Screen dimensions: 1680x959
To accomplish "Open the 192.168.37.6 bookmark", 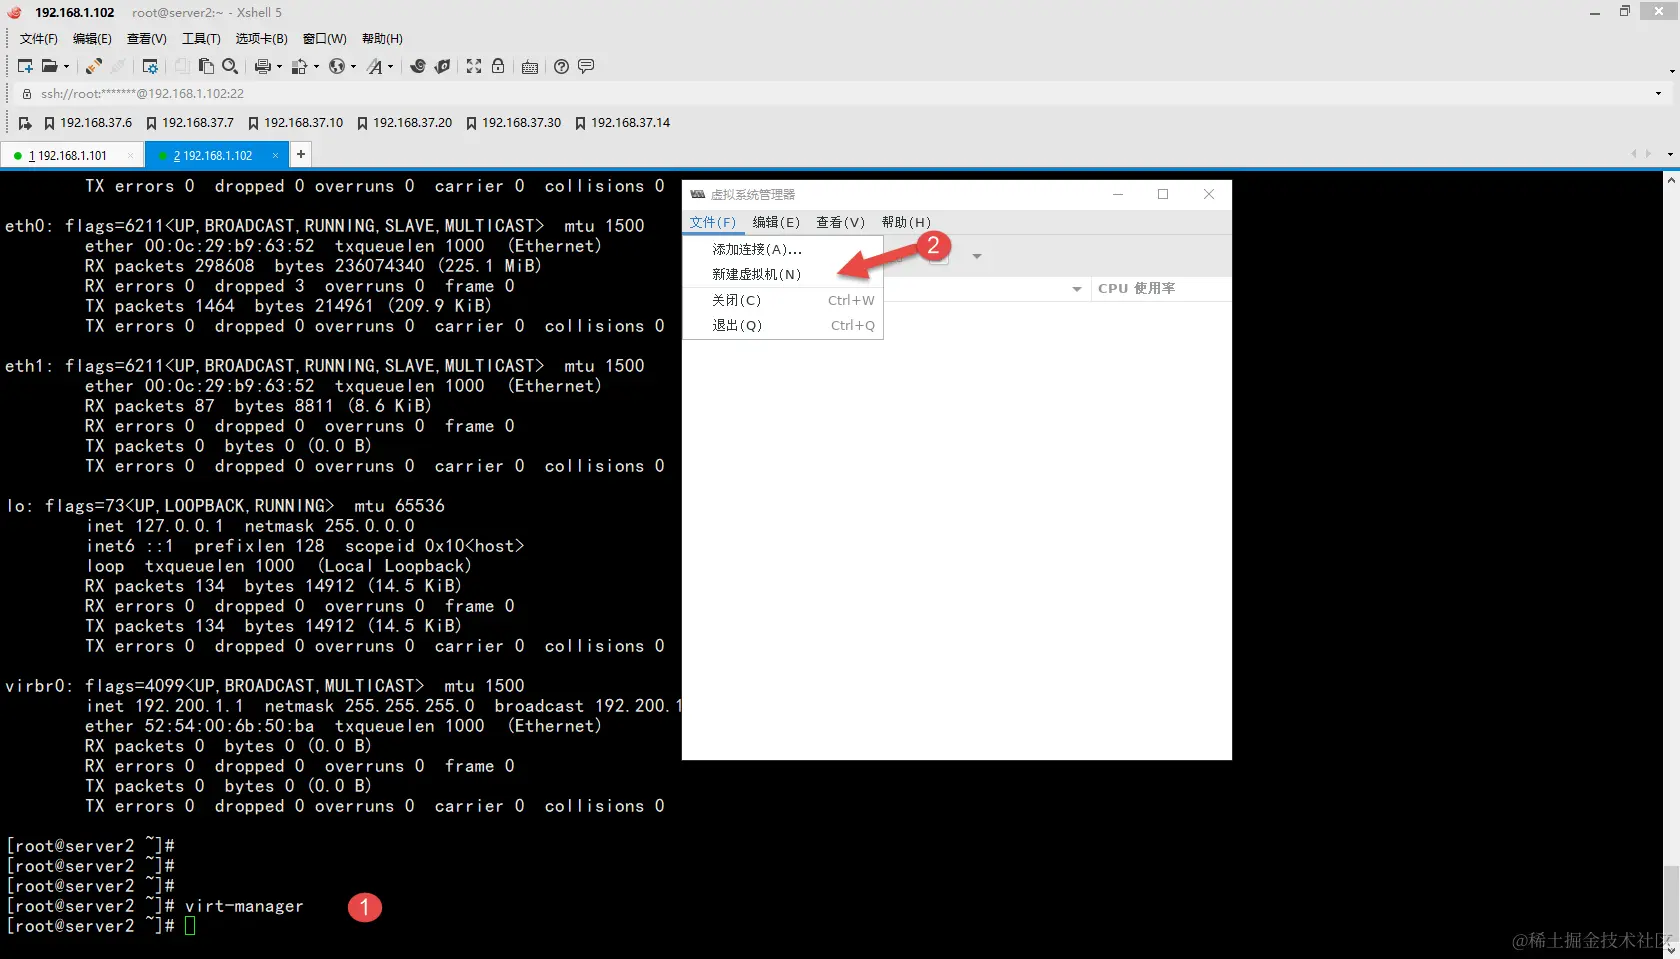I will pyautogui.click(x=88, y=123).
